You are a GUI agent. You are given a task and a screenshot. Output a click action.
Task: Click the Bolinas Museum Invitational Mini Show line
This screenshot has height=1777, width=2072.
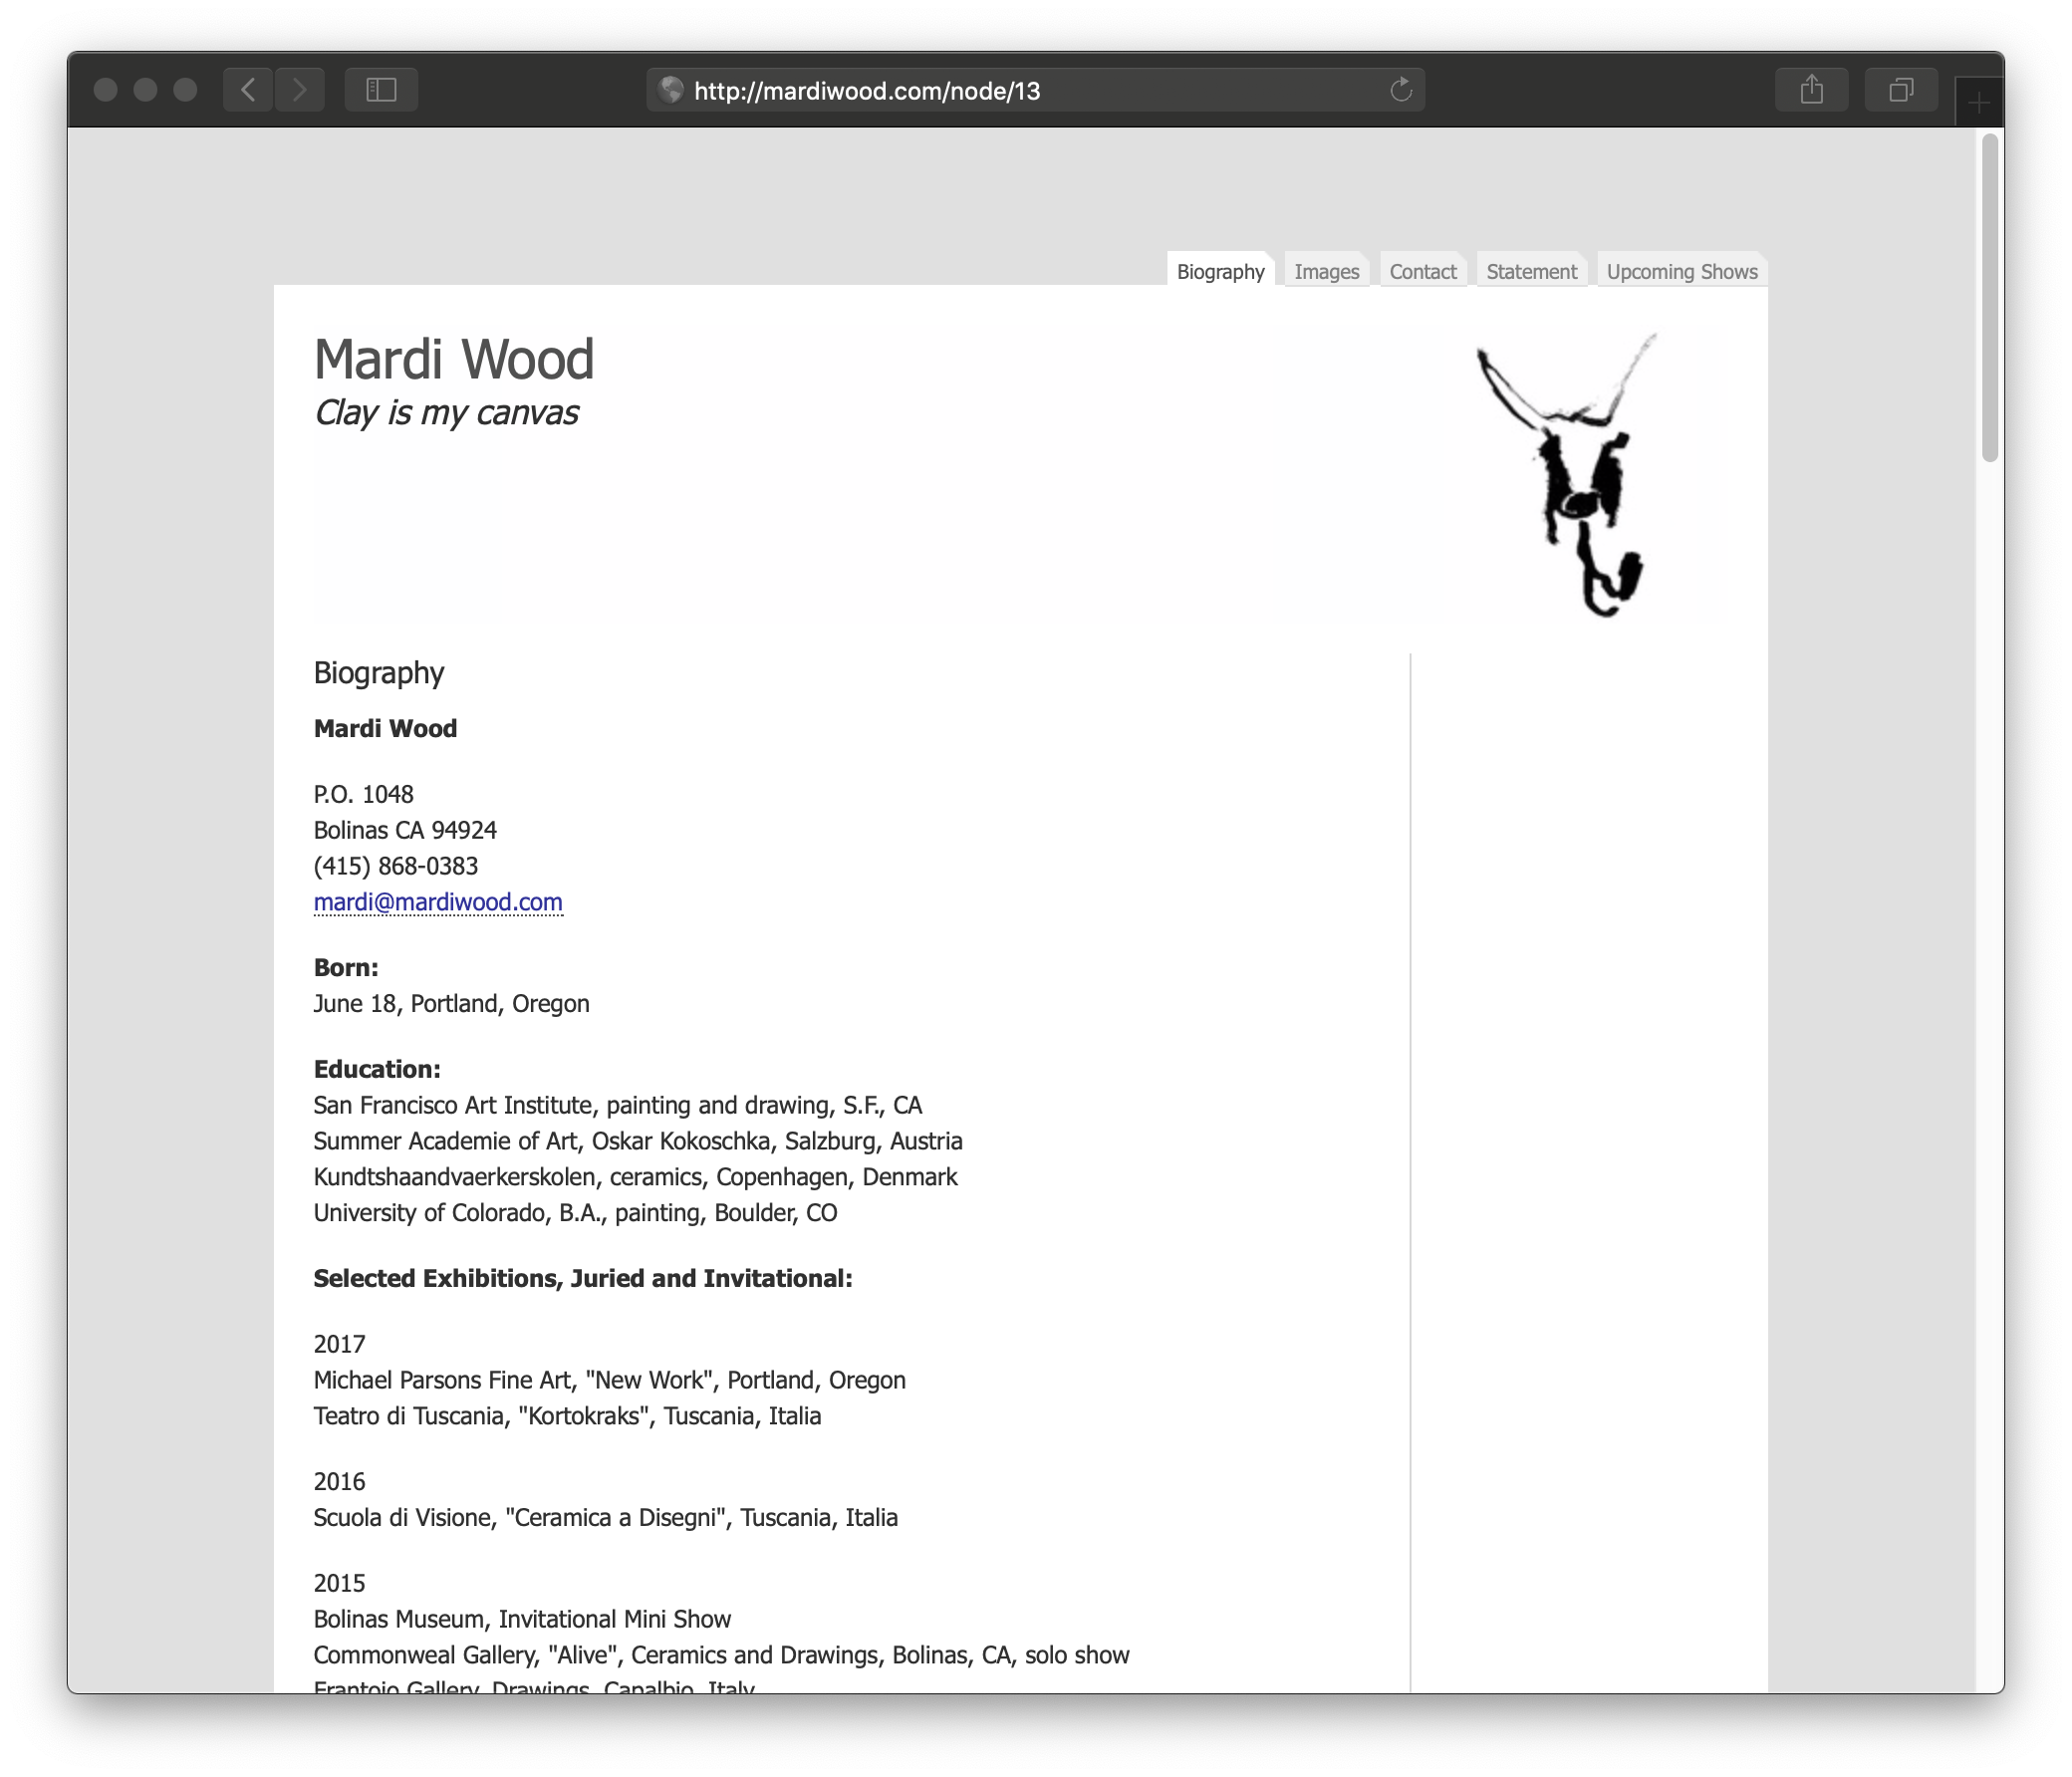pyautogui.click(x=522, y=1619)
